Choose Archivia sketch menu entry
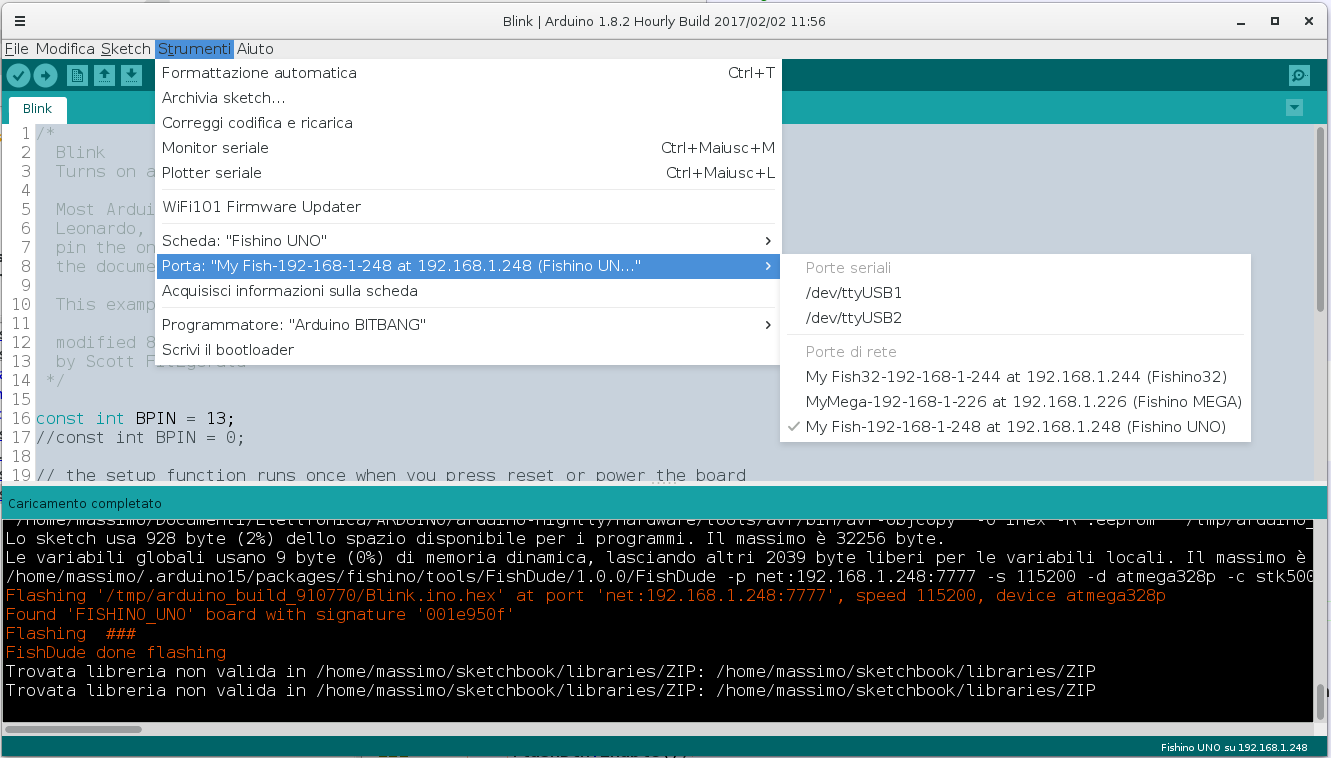The height and width of the screenshot is (758, 1331). [x=468, y=98]
